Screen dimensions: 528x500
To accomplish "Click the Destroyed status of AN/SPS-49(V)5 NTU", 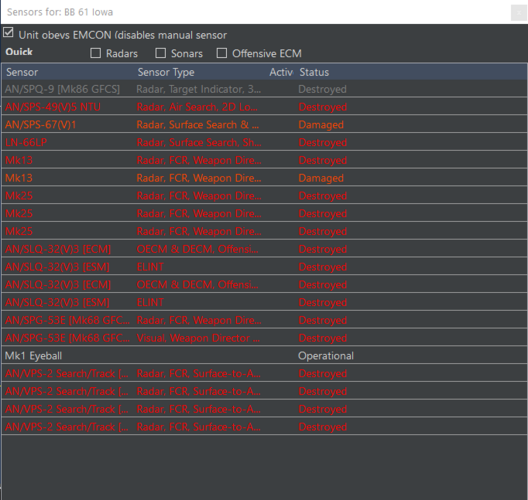I will [323, 107].
